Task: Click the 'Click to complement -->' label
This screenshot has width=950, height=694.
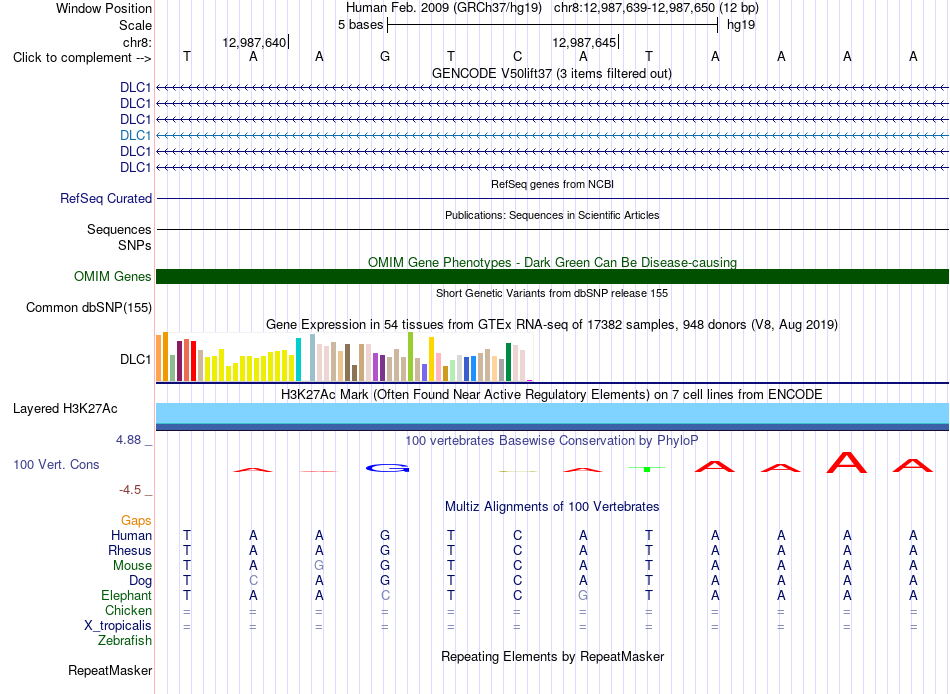Action: [x=82, y=58]
